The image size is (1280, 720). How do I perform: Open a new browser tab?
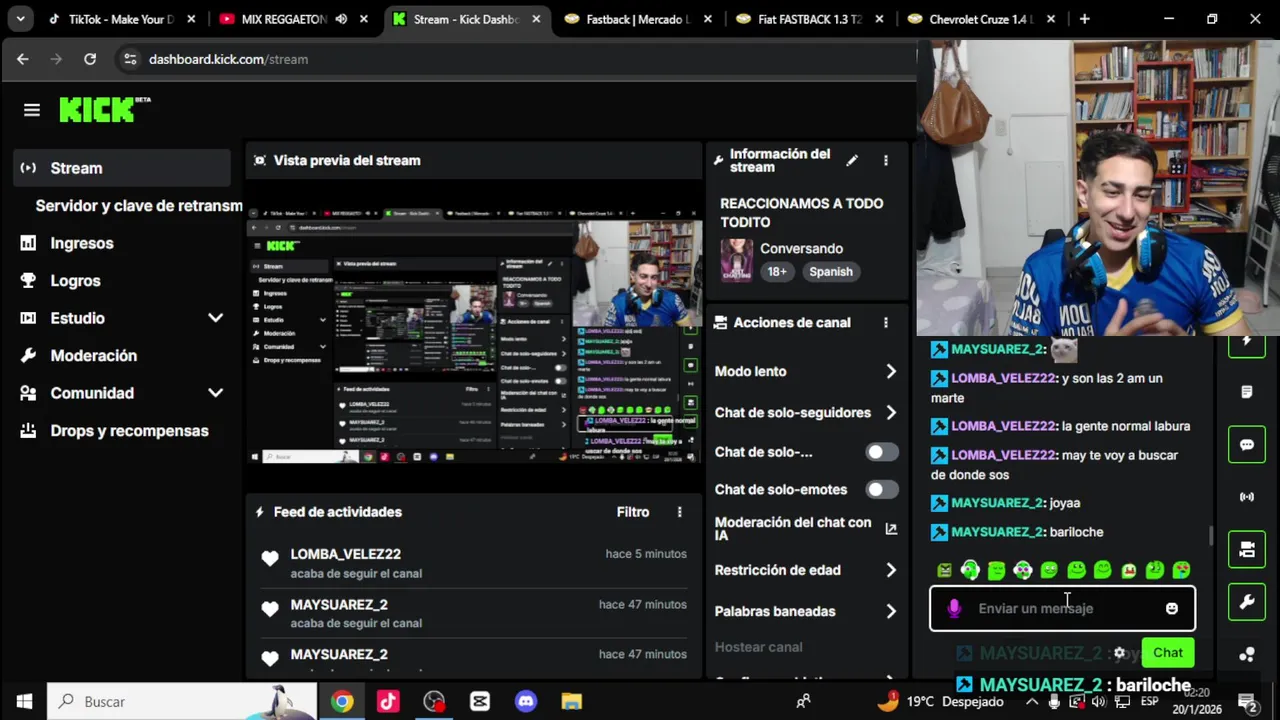tap(1084, 19)
